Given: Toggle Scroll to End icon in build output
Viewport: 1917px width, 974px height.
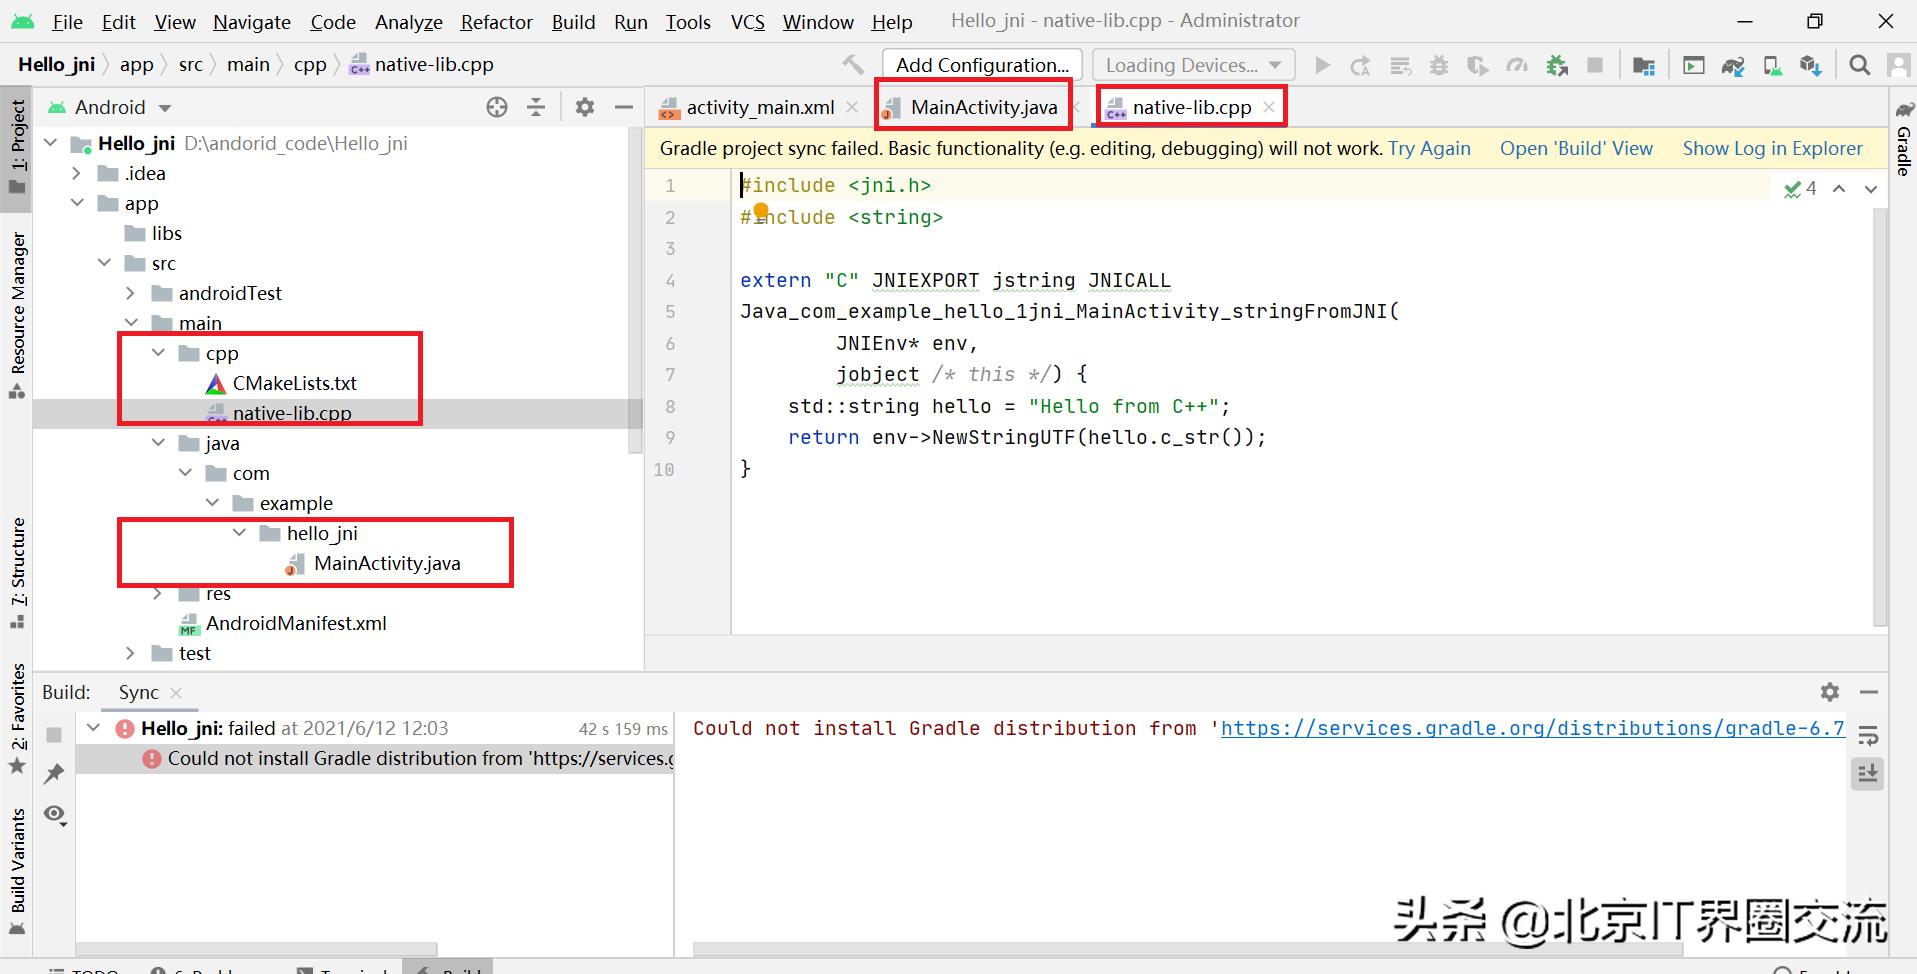Looking at the screenshot, I should 1867,774.
